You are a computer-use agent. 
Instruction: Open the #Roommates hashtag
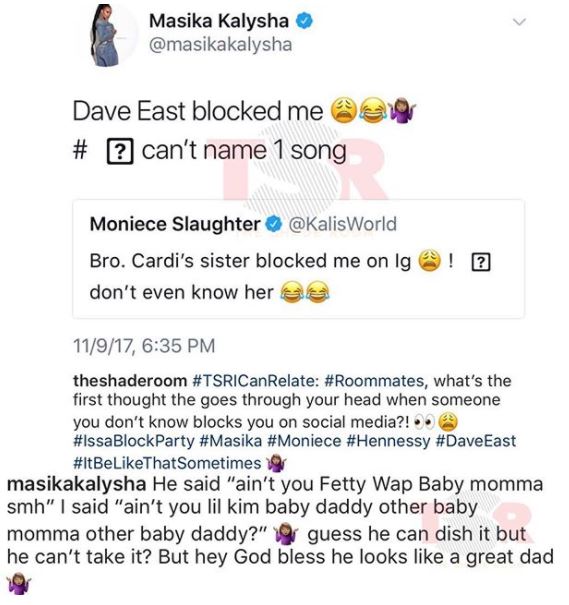pyautogui.click(x=375, y=381)
